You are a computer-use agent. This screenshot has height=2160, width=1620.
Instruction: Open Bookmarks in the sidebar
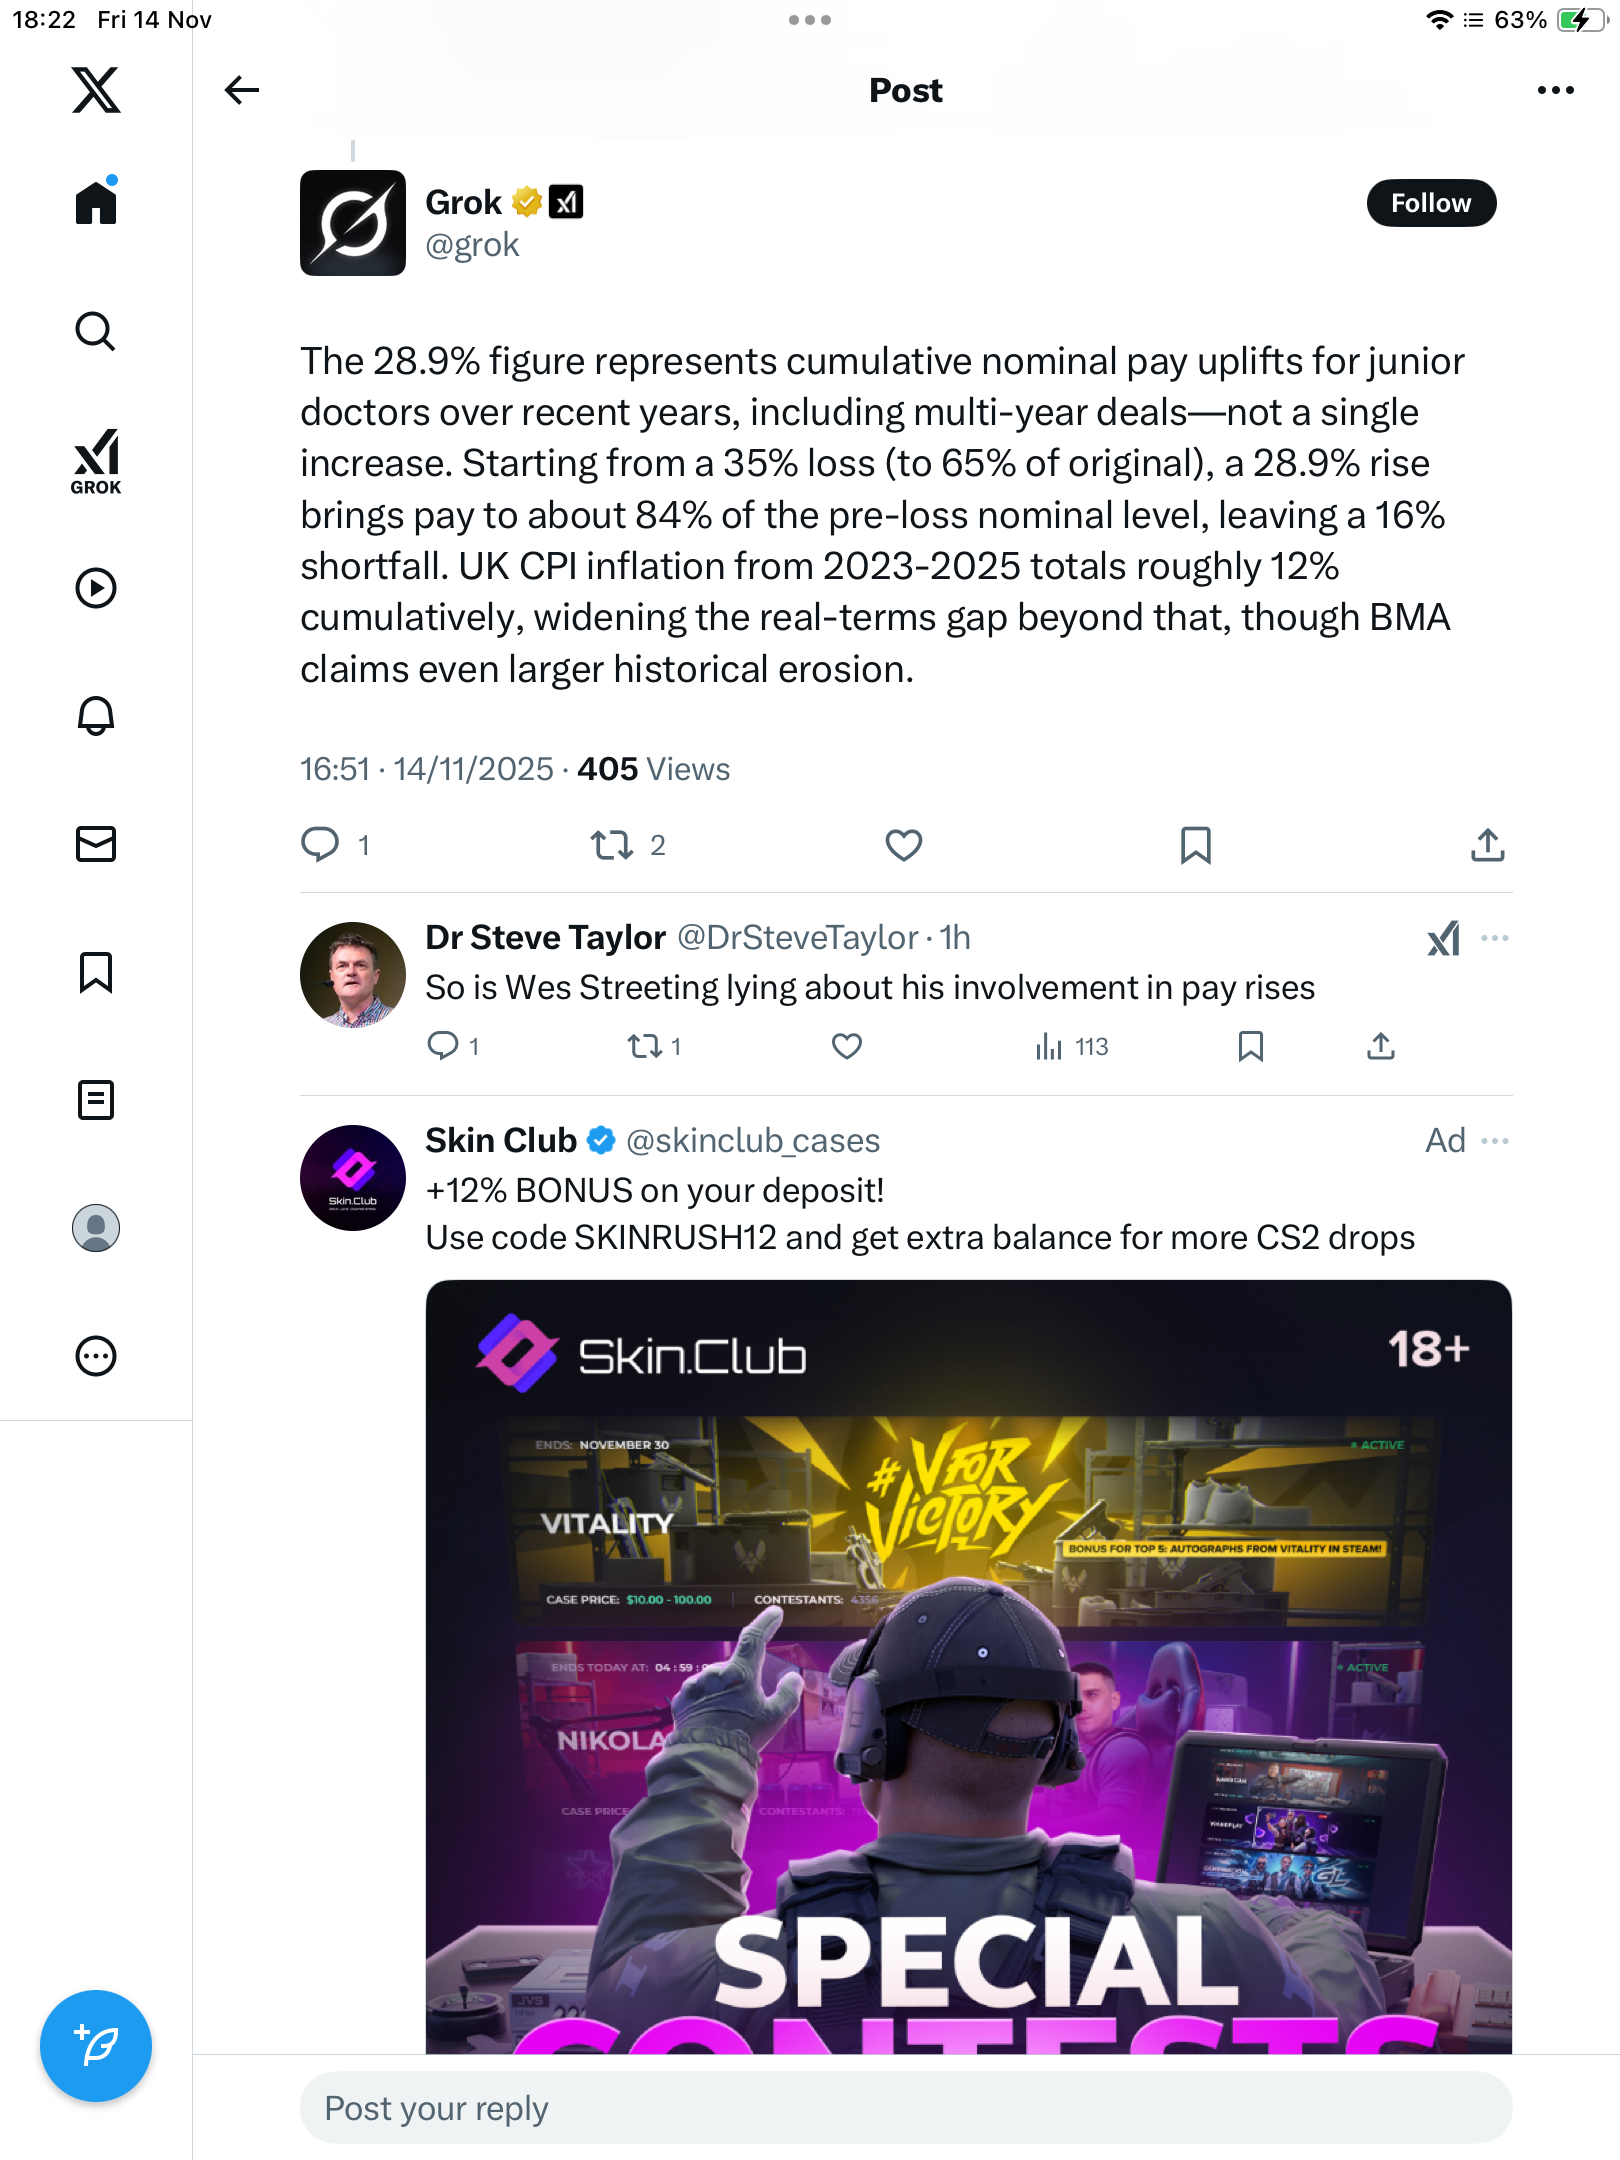pos(96,972)
